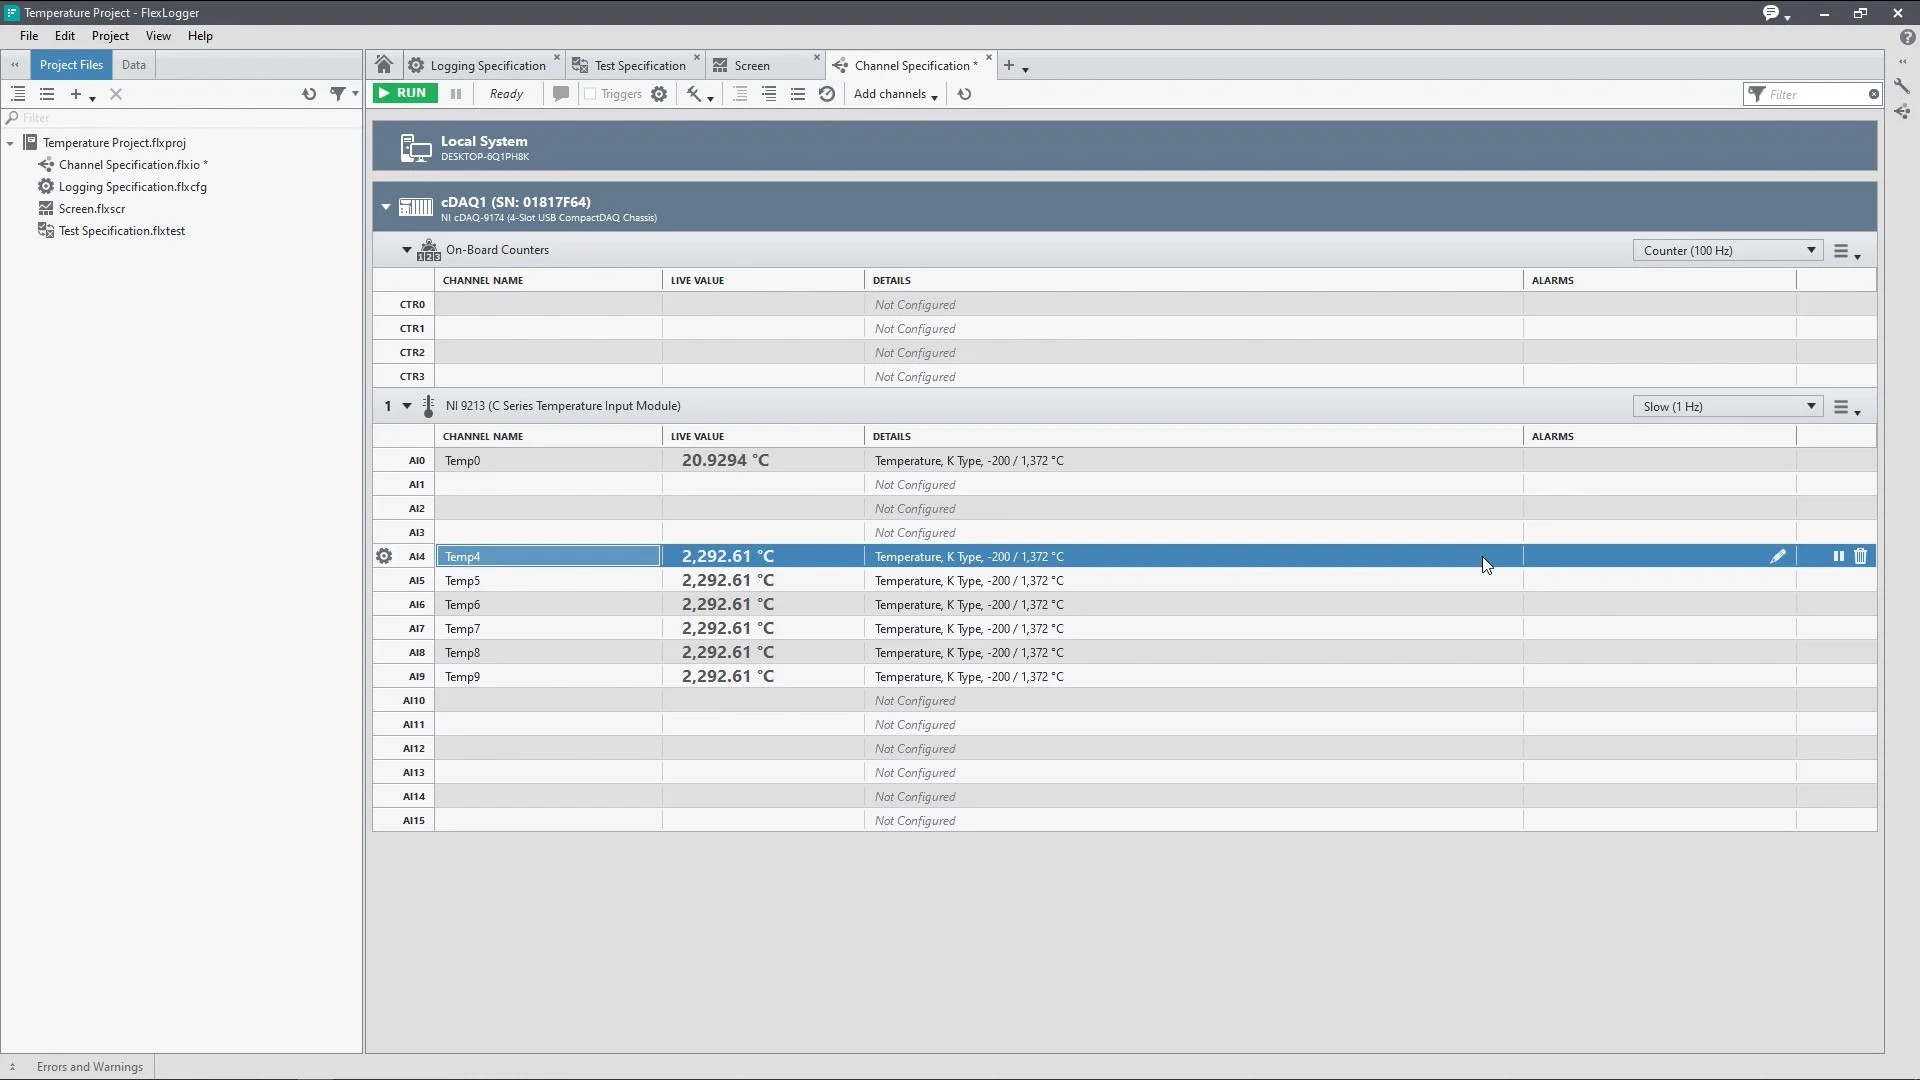Open the Slow (1 Hz) rate dropdown
This screenshot has width=1920, height=1080.
click(1727, 406)
